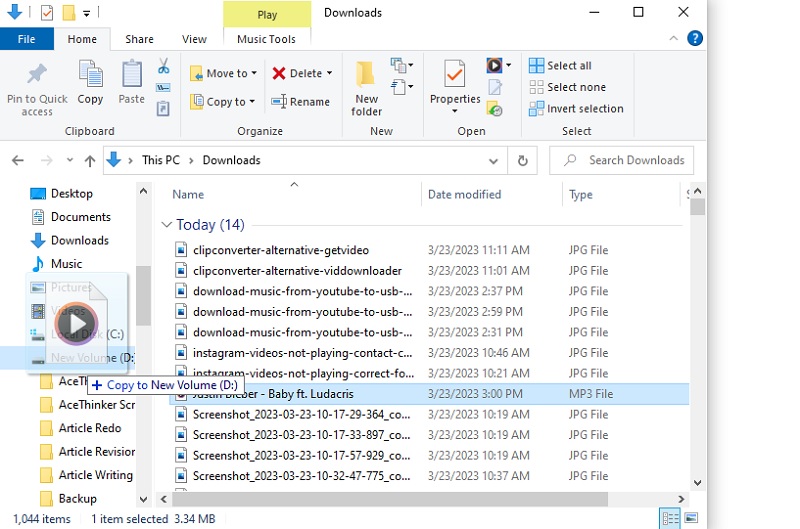Screen dimensions: 800x529
Task: Sort by the Name column header
Action: pyautogui.click(x=293, y=194)
